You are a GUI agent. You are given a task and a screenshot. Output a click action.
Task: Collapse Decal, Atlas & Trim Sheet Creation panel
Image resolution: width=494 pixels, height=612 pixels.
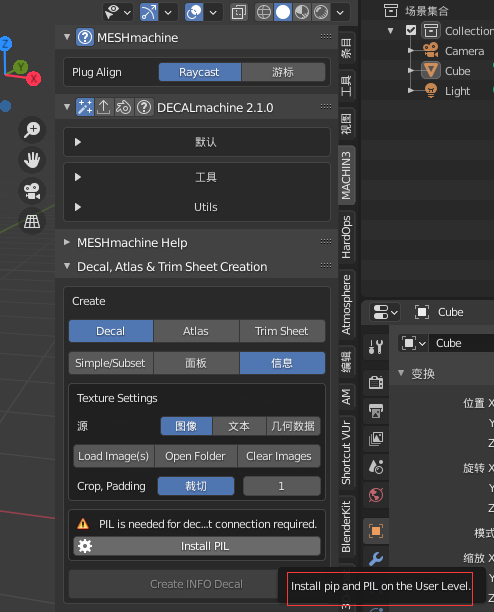[x=67, y=266]
